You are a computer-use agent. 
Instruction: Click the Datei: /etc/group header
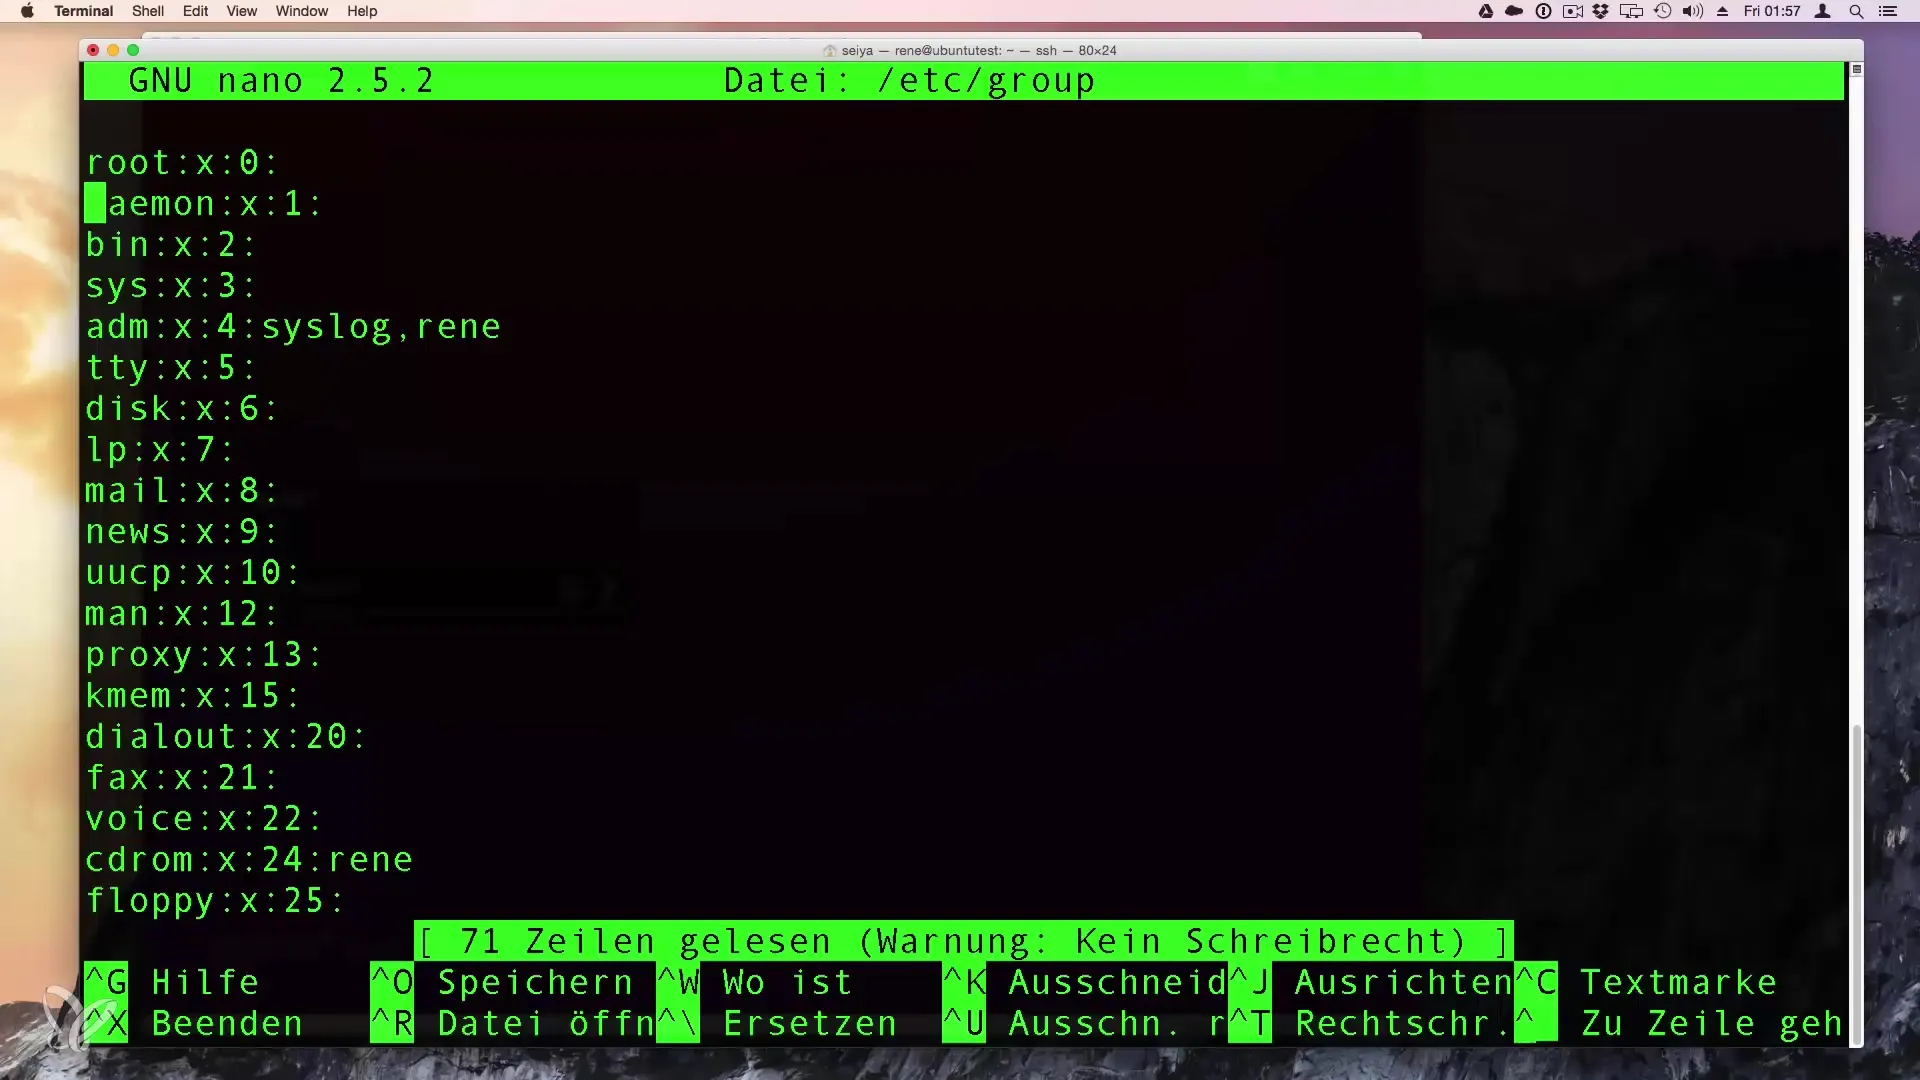click(909, 80)
